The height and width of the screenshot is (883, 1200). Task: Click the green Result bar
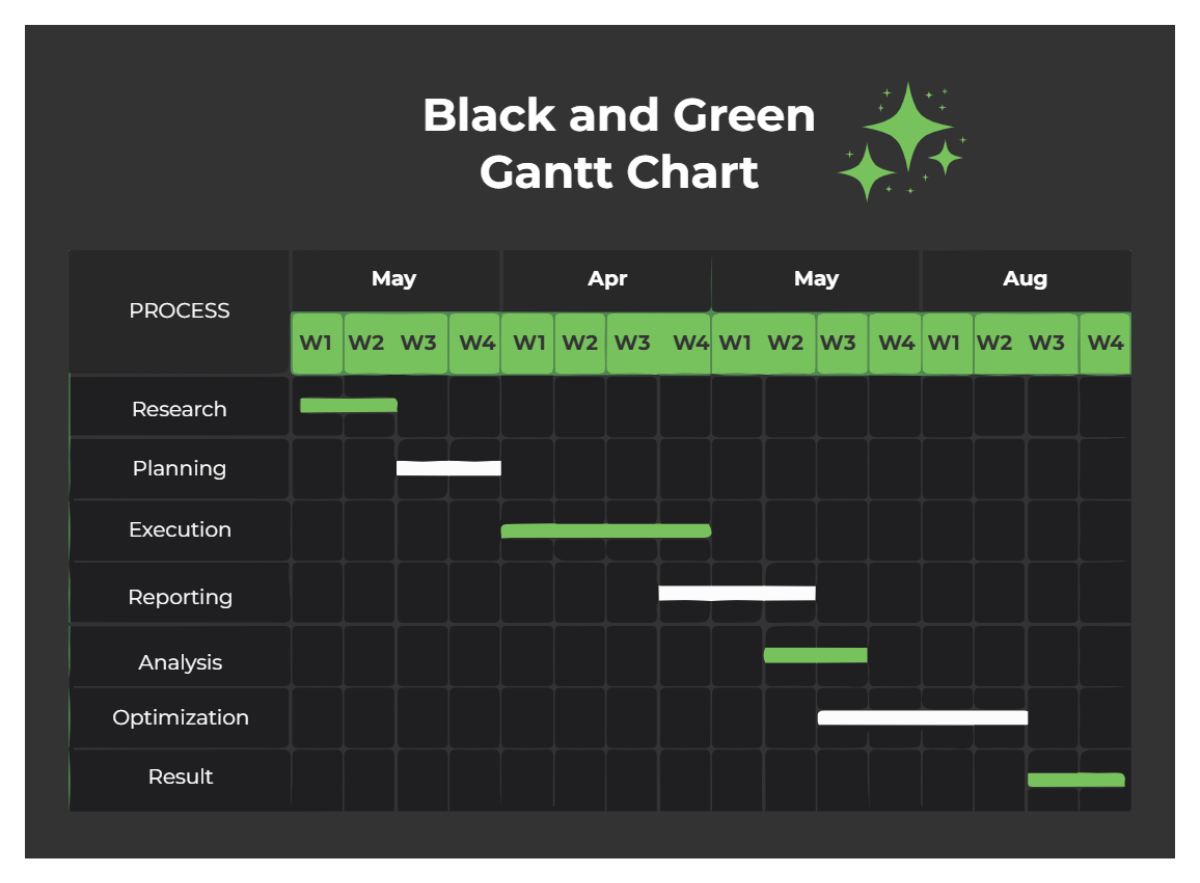tap(1077, 777)
